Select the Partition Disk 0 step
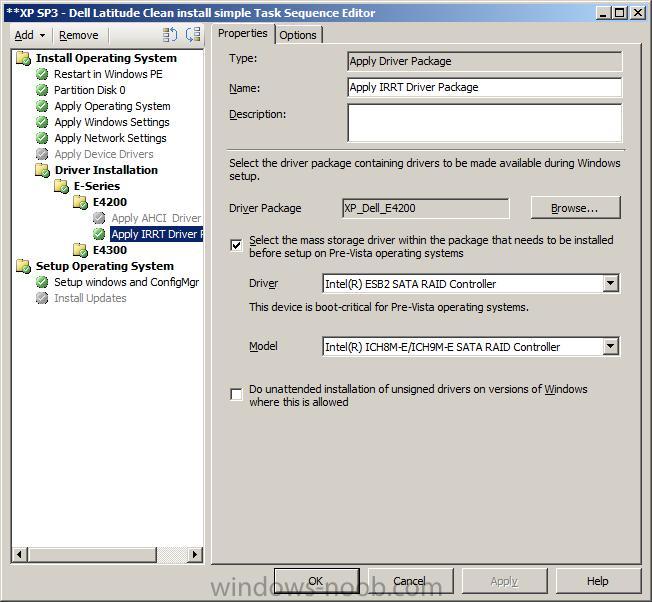 coord(89,90)
